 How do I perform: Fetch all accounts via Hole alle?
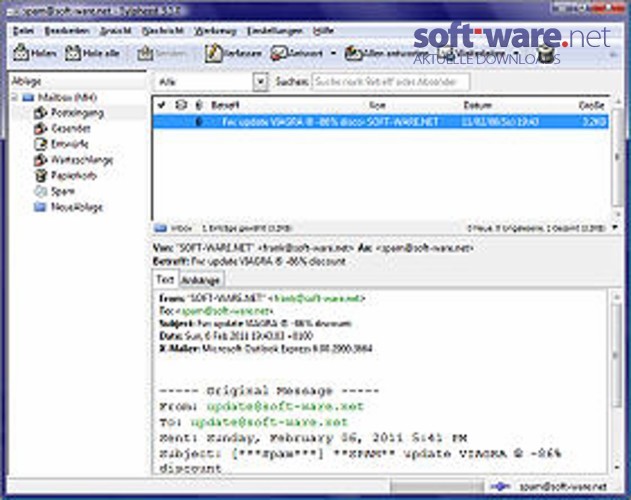click(x=93, y=53)
